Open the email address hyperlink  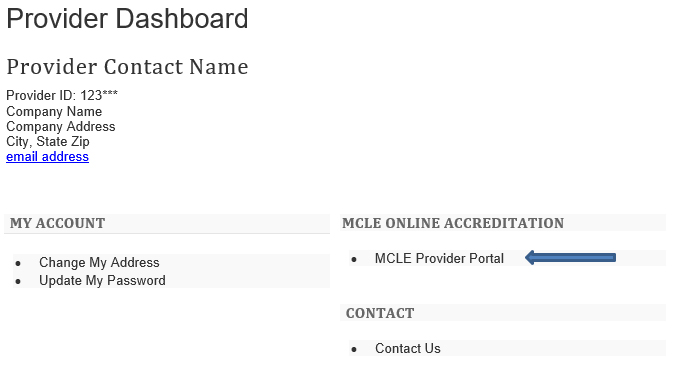[47, 157]
